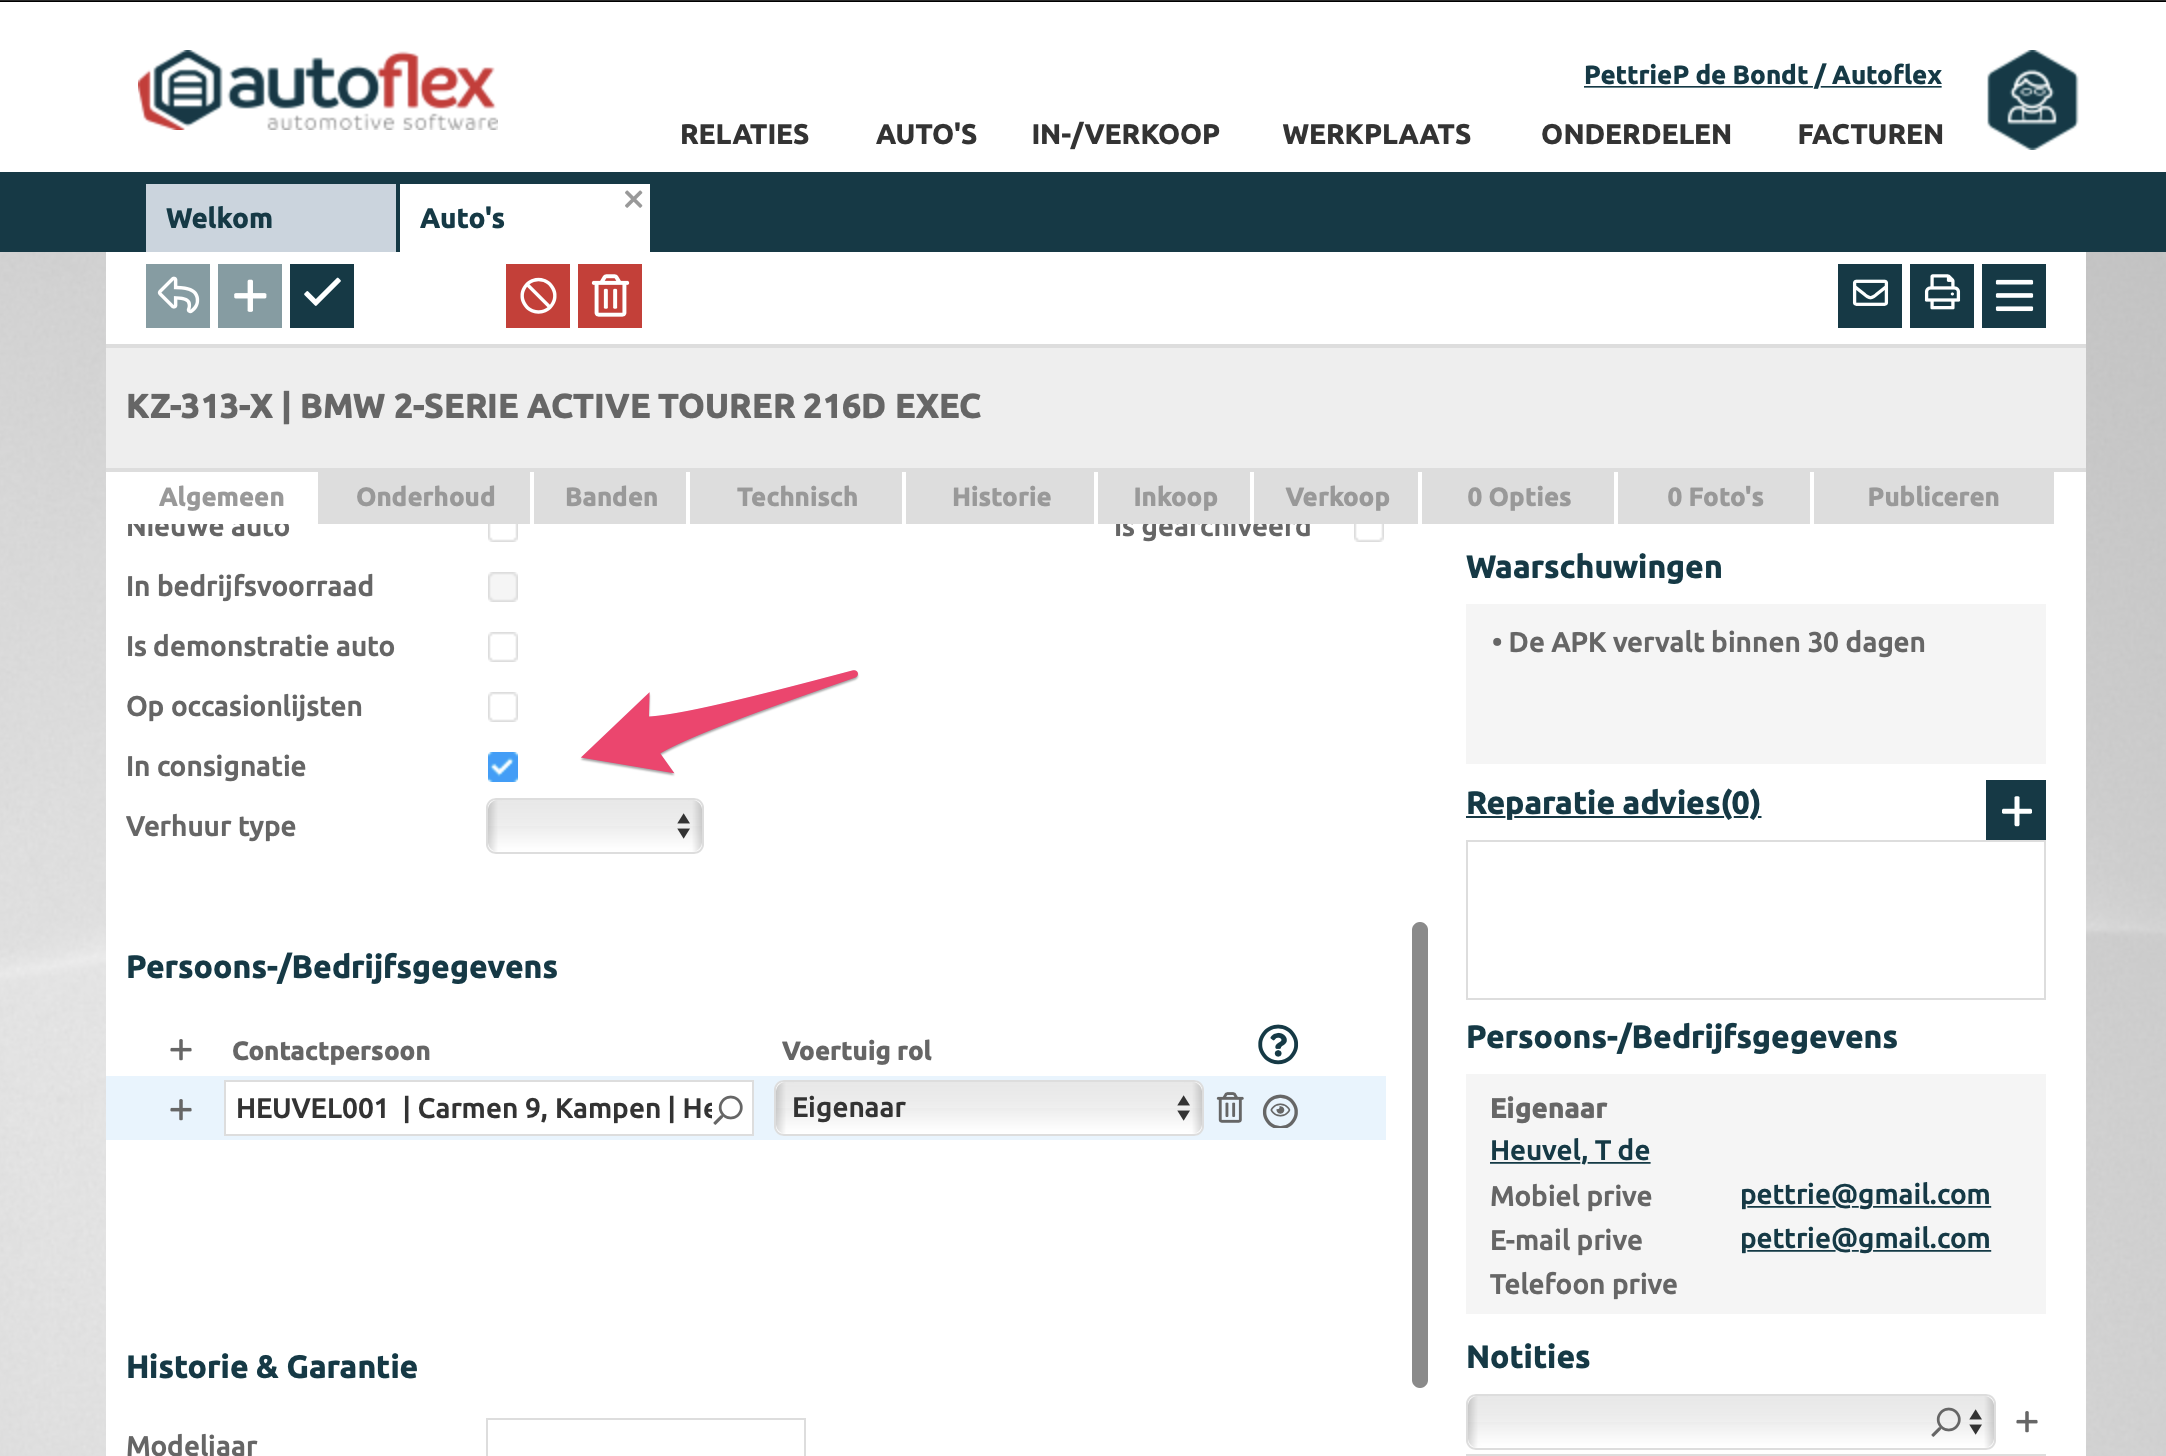This screenshot has width=2166, height=1456.
Task: Enable In bedrijfsvoorraad checkbox
Action: coord(503,587)
